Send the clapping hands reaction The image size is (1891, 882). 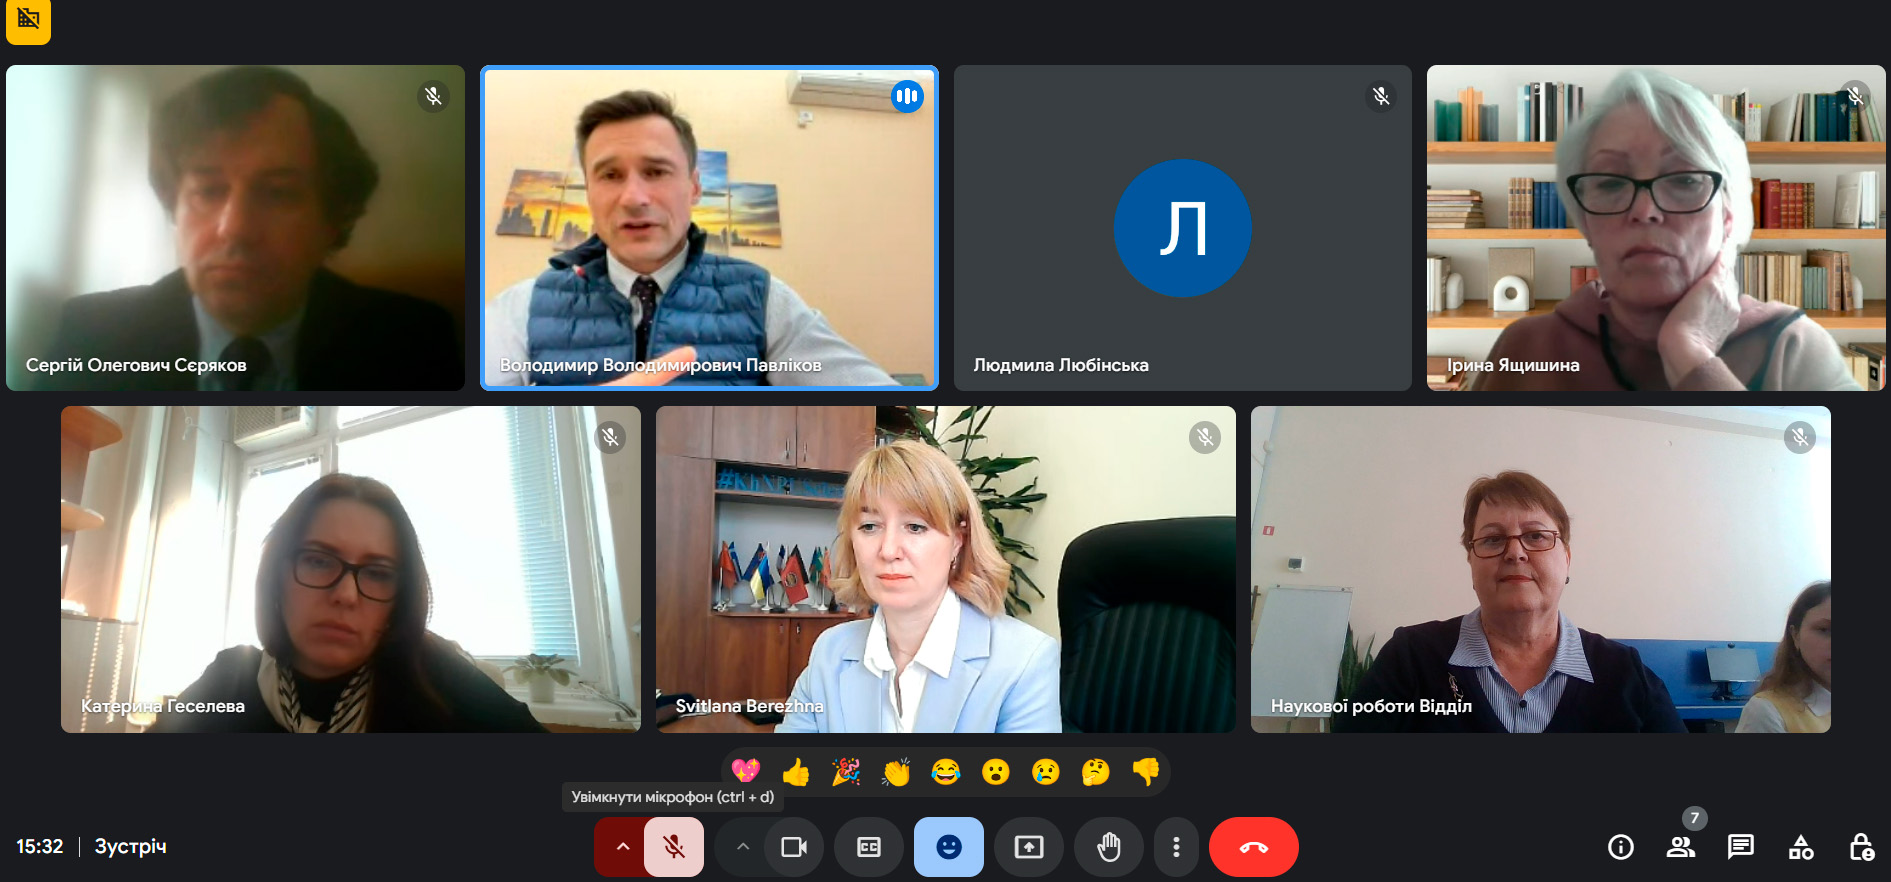coord(896,772)
